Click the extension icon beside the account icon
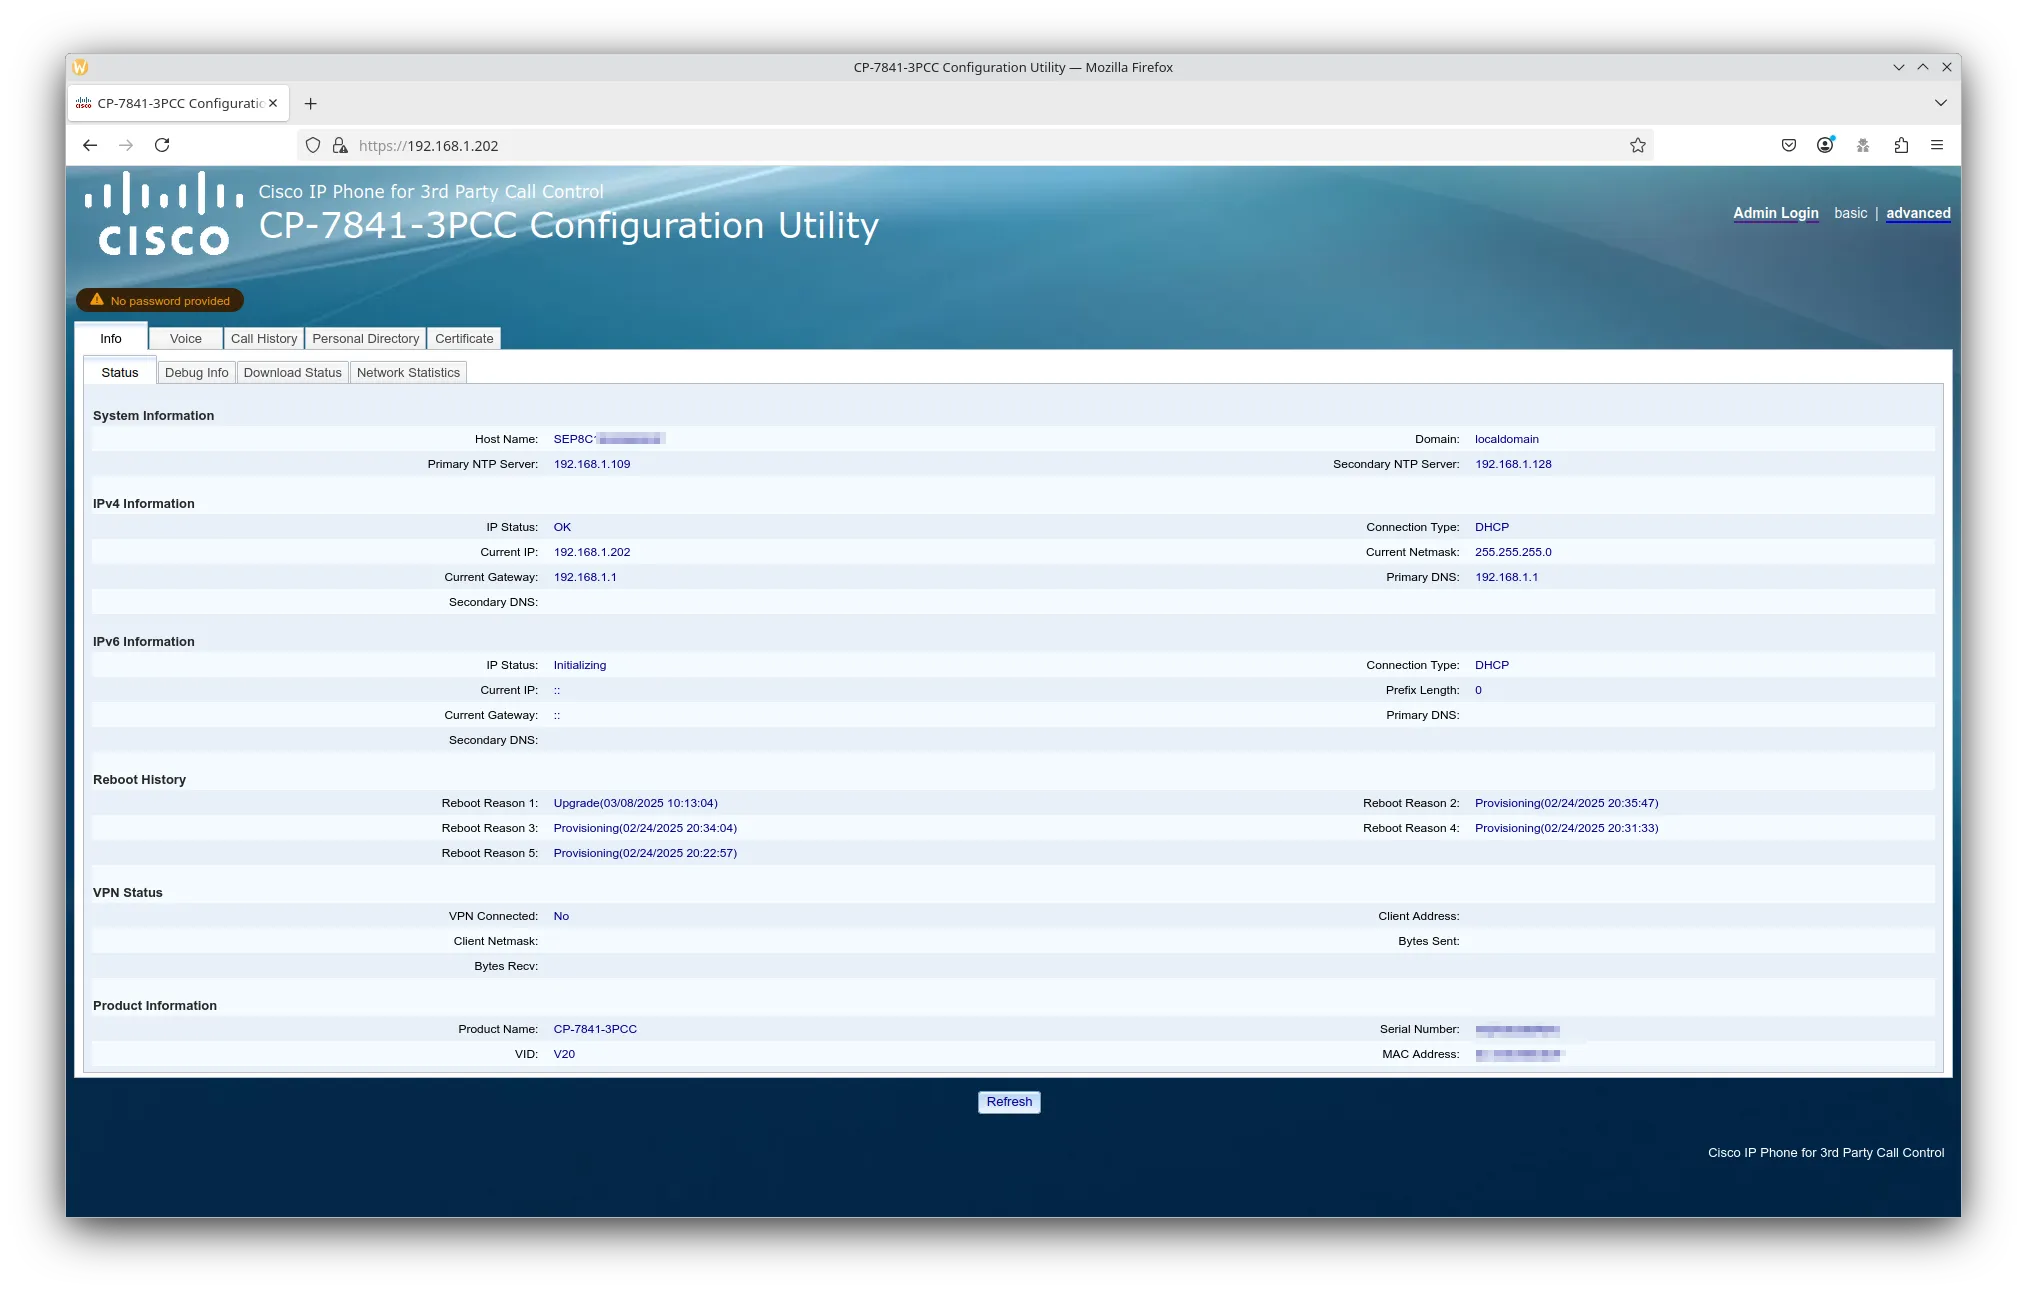This screenshot has height=1295, width=2027. (1863, 145)
